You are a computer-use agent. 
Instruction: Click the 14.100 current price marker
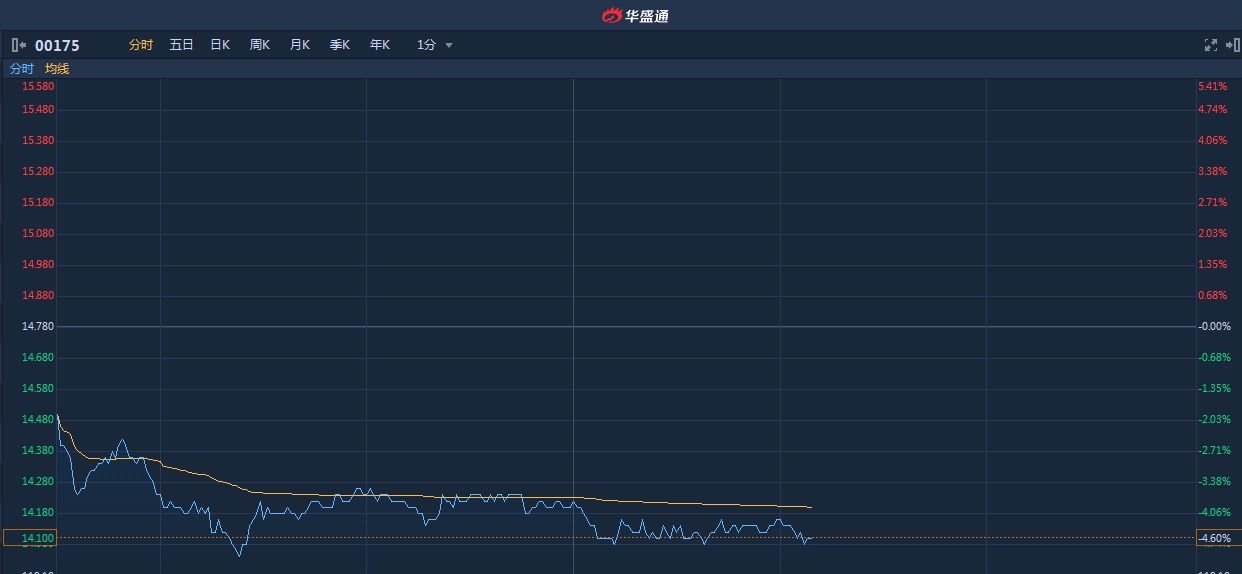tap(29, 538)
